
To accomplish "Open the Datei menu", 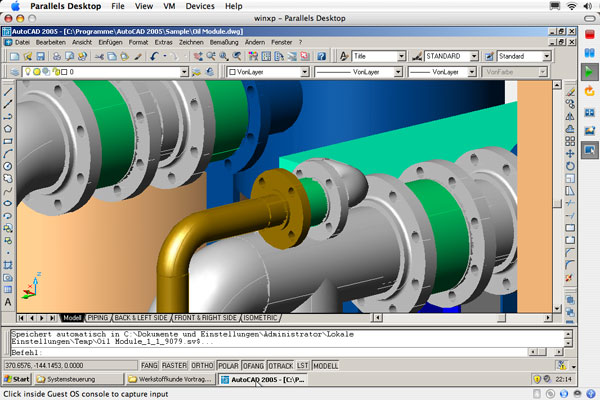I will pos(23,42).
